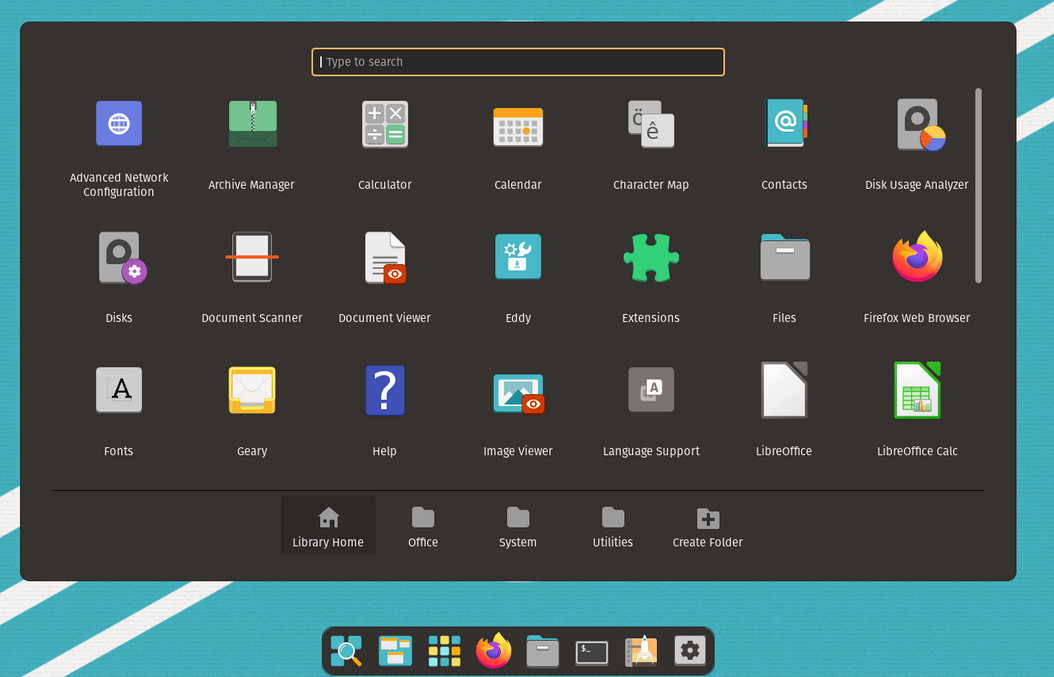Open system settings from the dock

689,651
